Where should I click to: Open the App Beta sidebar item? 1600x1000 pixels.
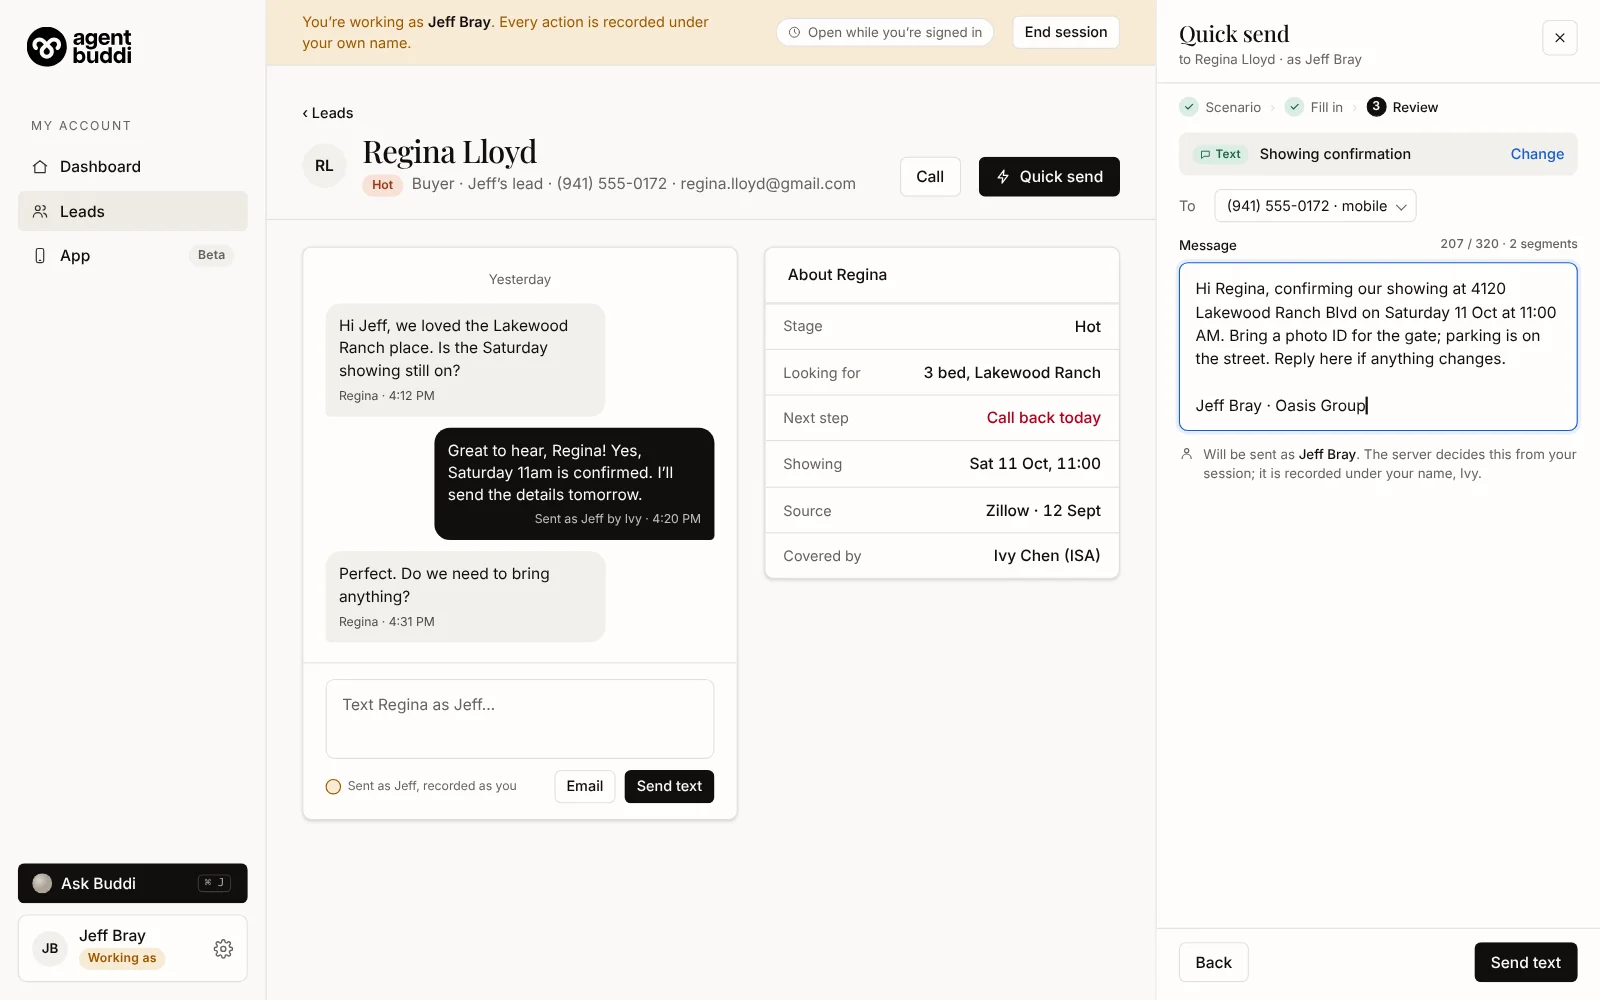coord(132,255)
